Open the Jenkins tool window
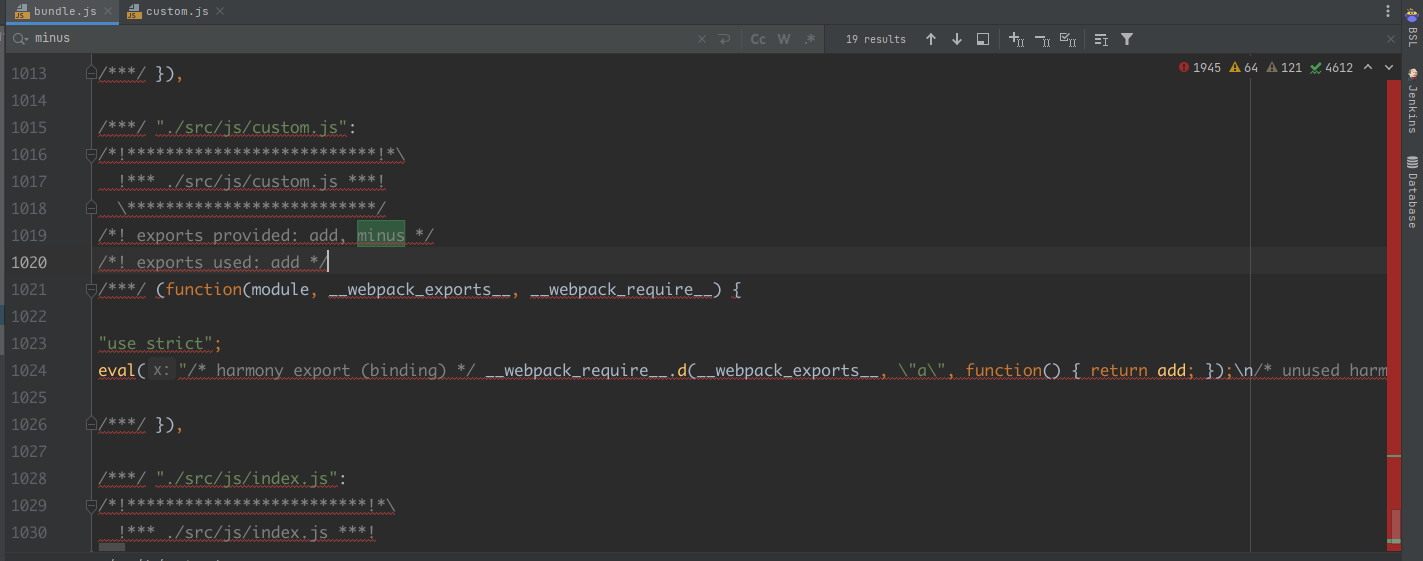Viewport: 1423px width, 561px height. coord(1412,101)
